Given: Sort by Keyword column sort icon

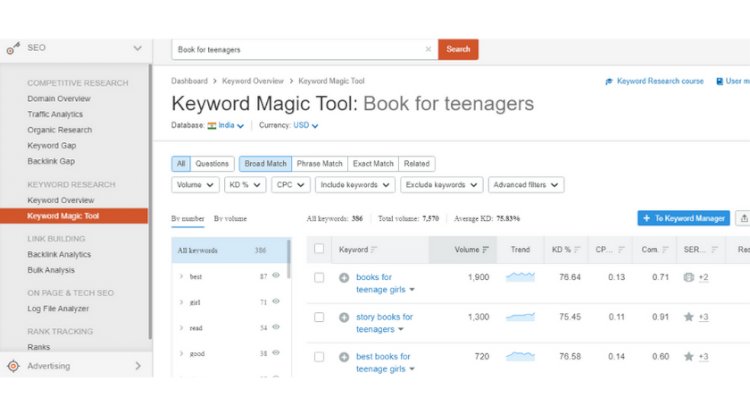Looking at the screenshot, I should tap(374, 250).
